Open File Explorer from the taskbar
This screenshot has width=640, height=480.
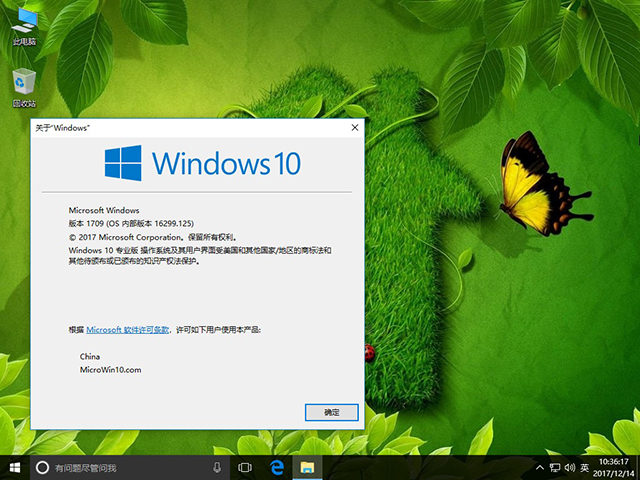pyautogui.click(x=307, y=468)
